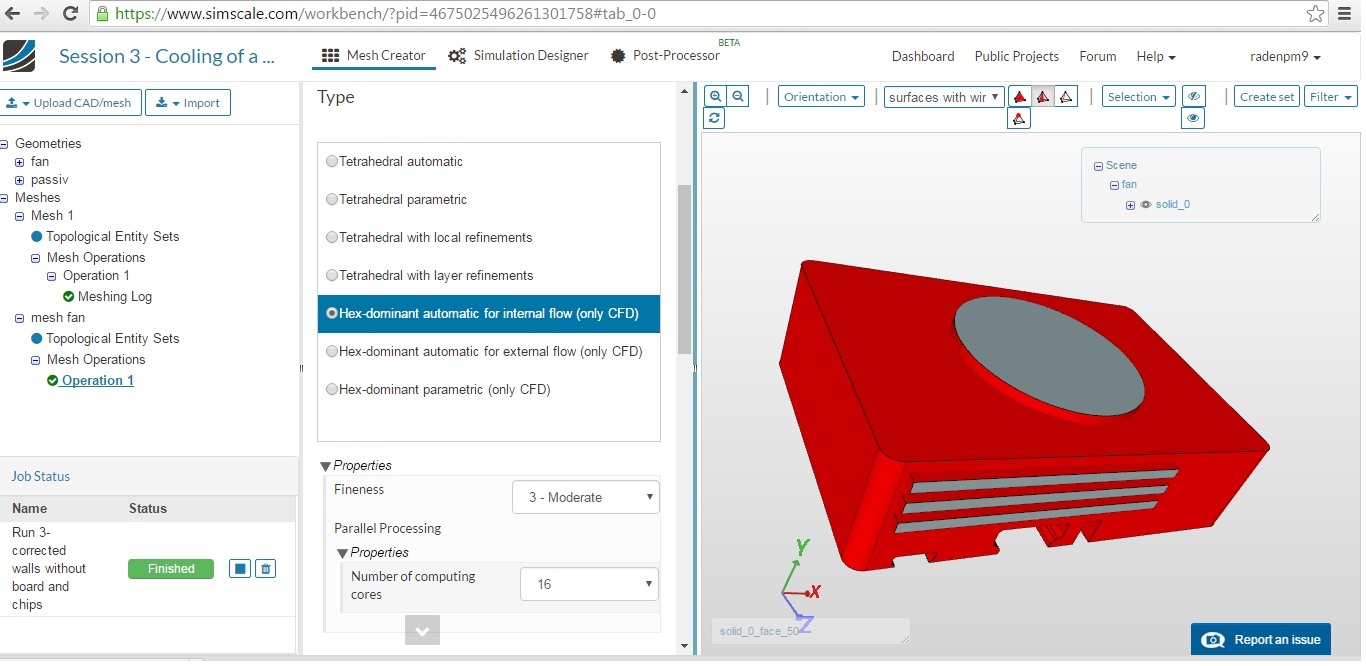Viewport: 1366px width, 666px height.
Task: Open the browser hamburger menu
Action: pos(1345,14)
